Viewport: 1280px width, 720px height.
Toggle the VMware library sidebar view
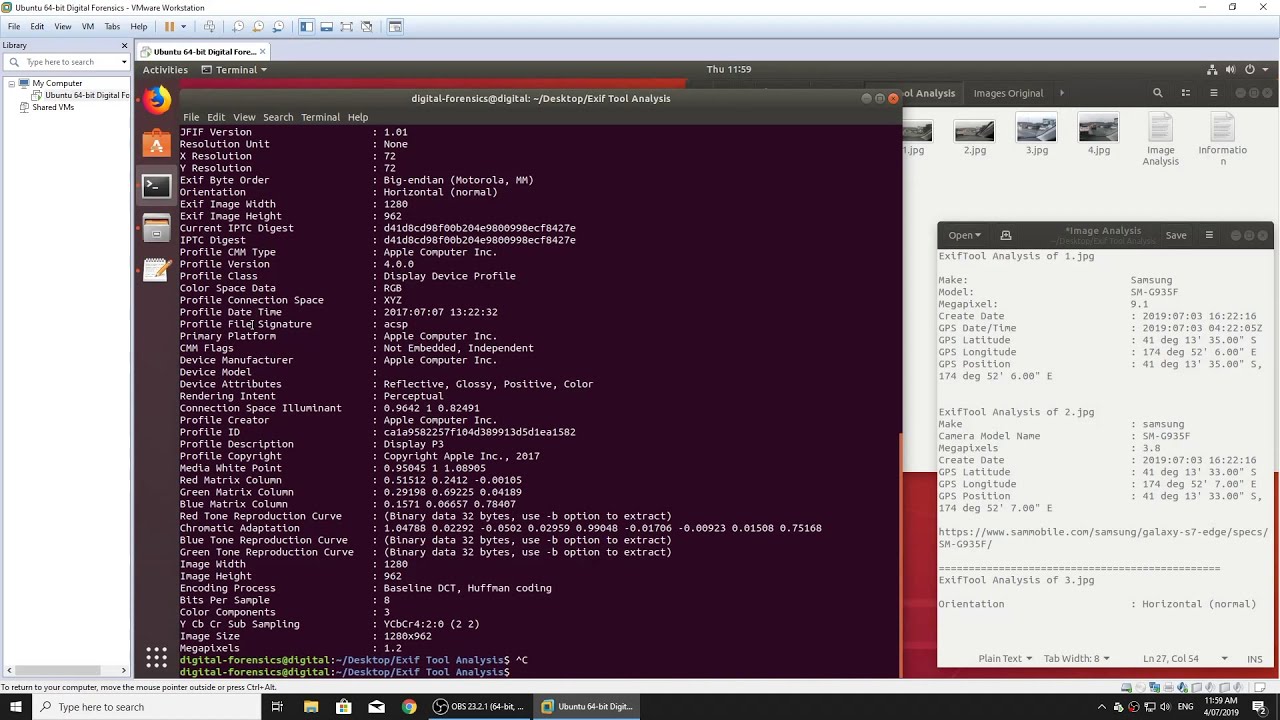(x=306, y=27)
